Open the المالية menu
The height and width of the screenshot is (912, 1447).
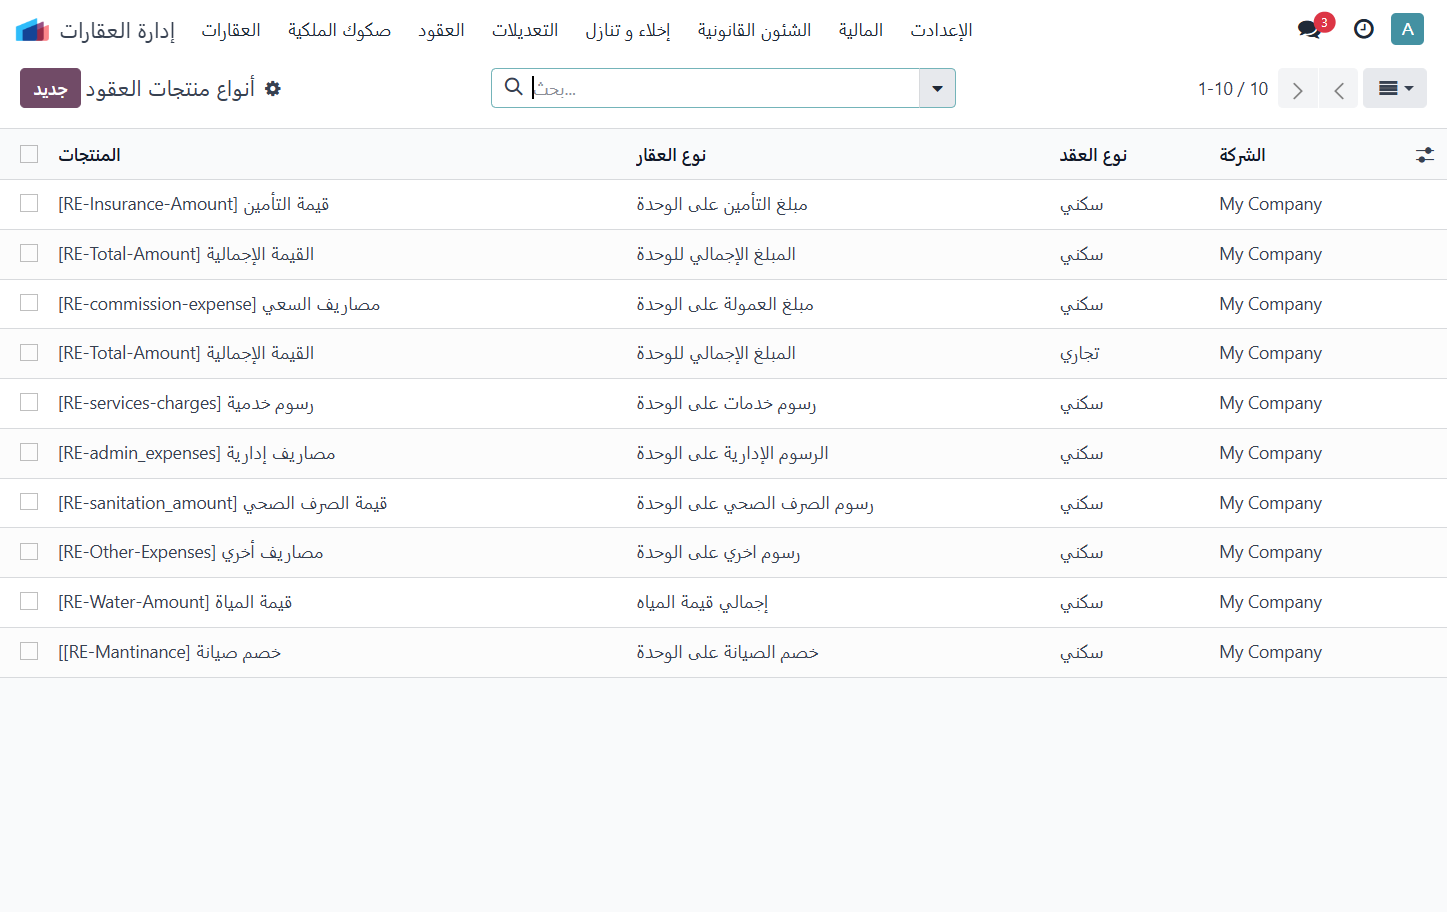click(861, 30)
